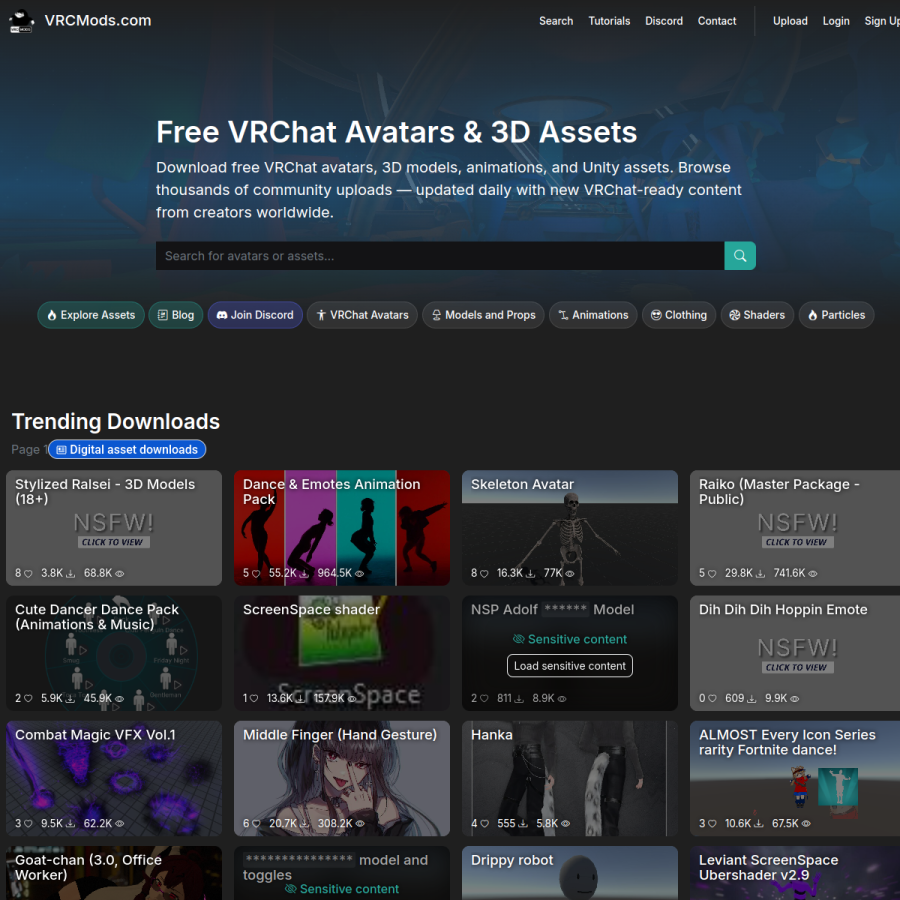Open ALMOST Every Icon Series Fortnite dance card

795,778
